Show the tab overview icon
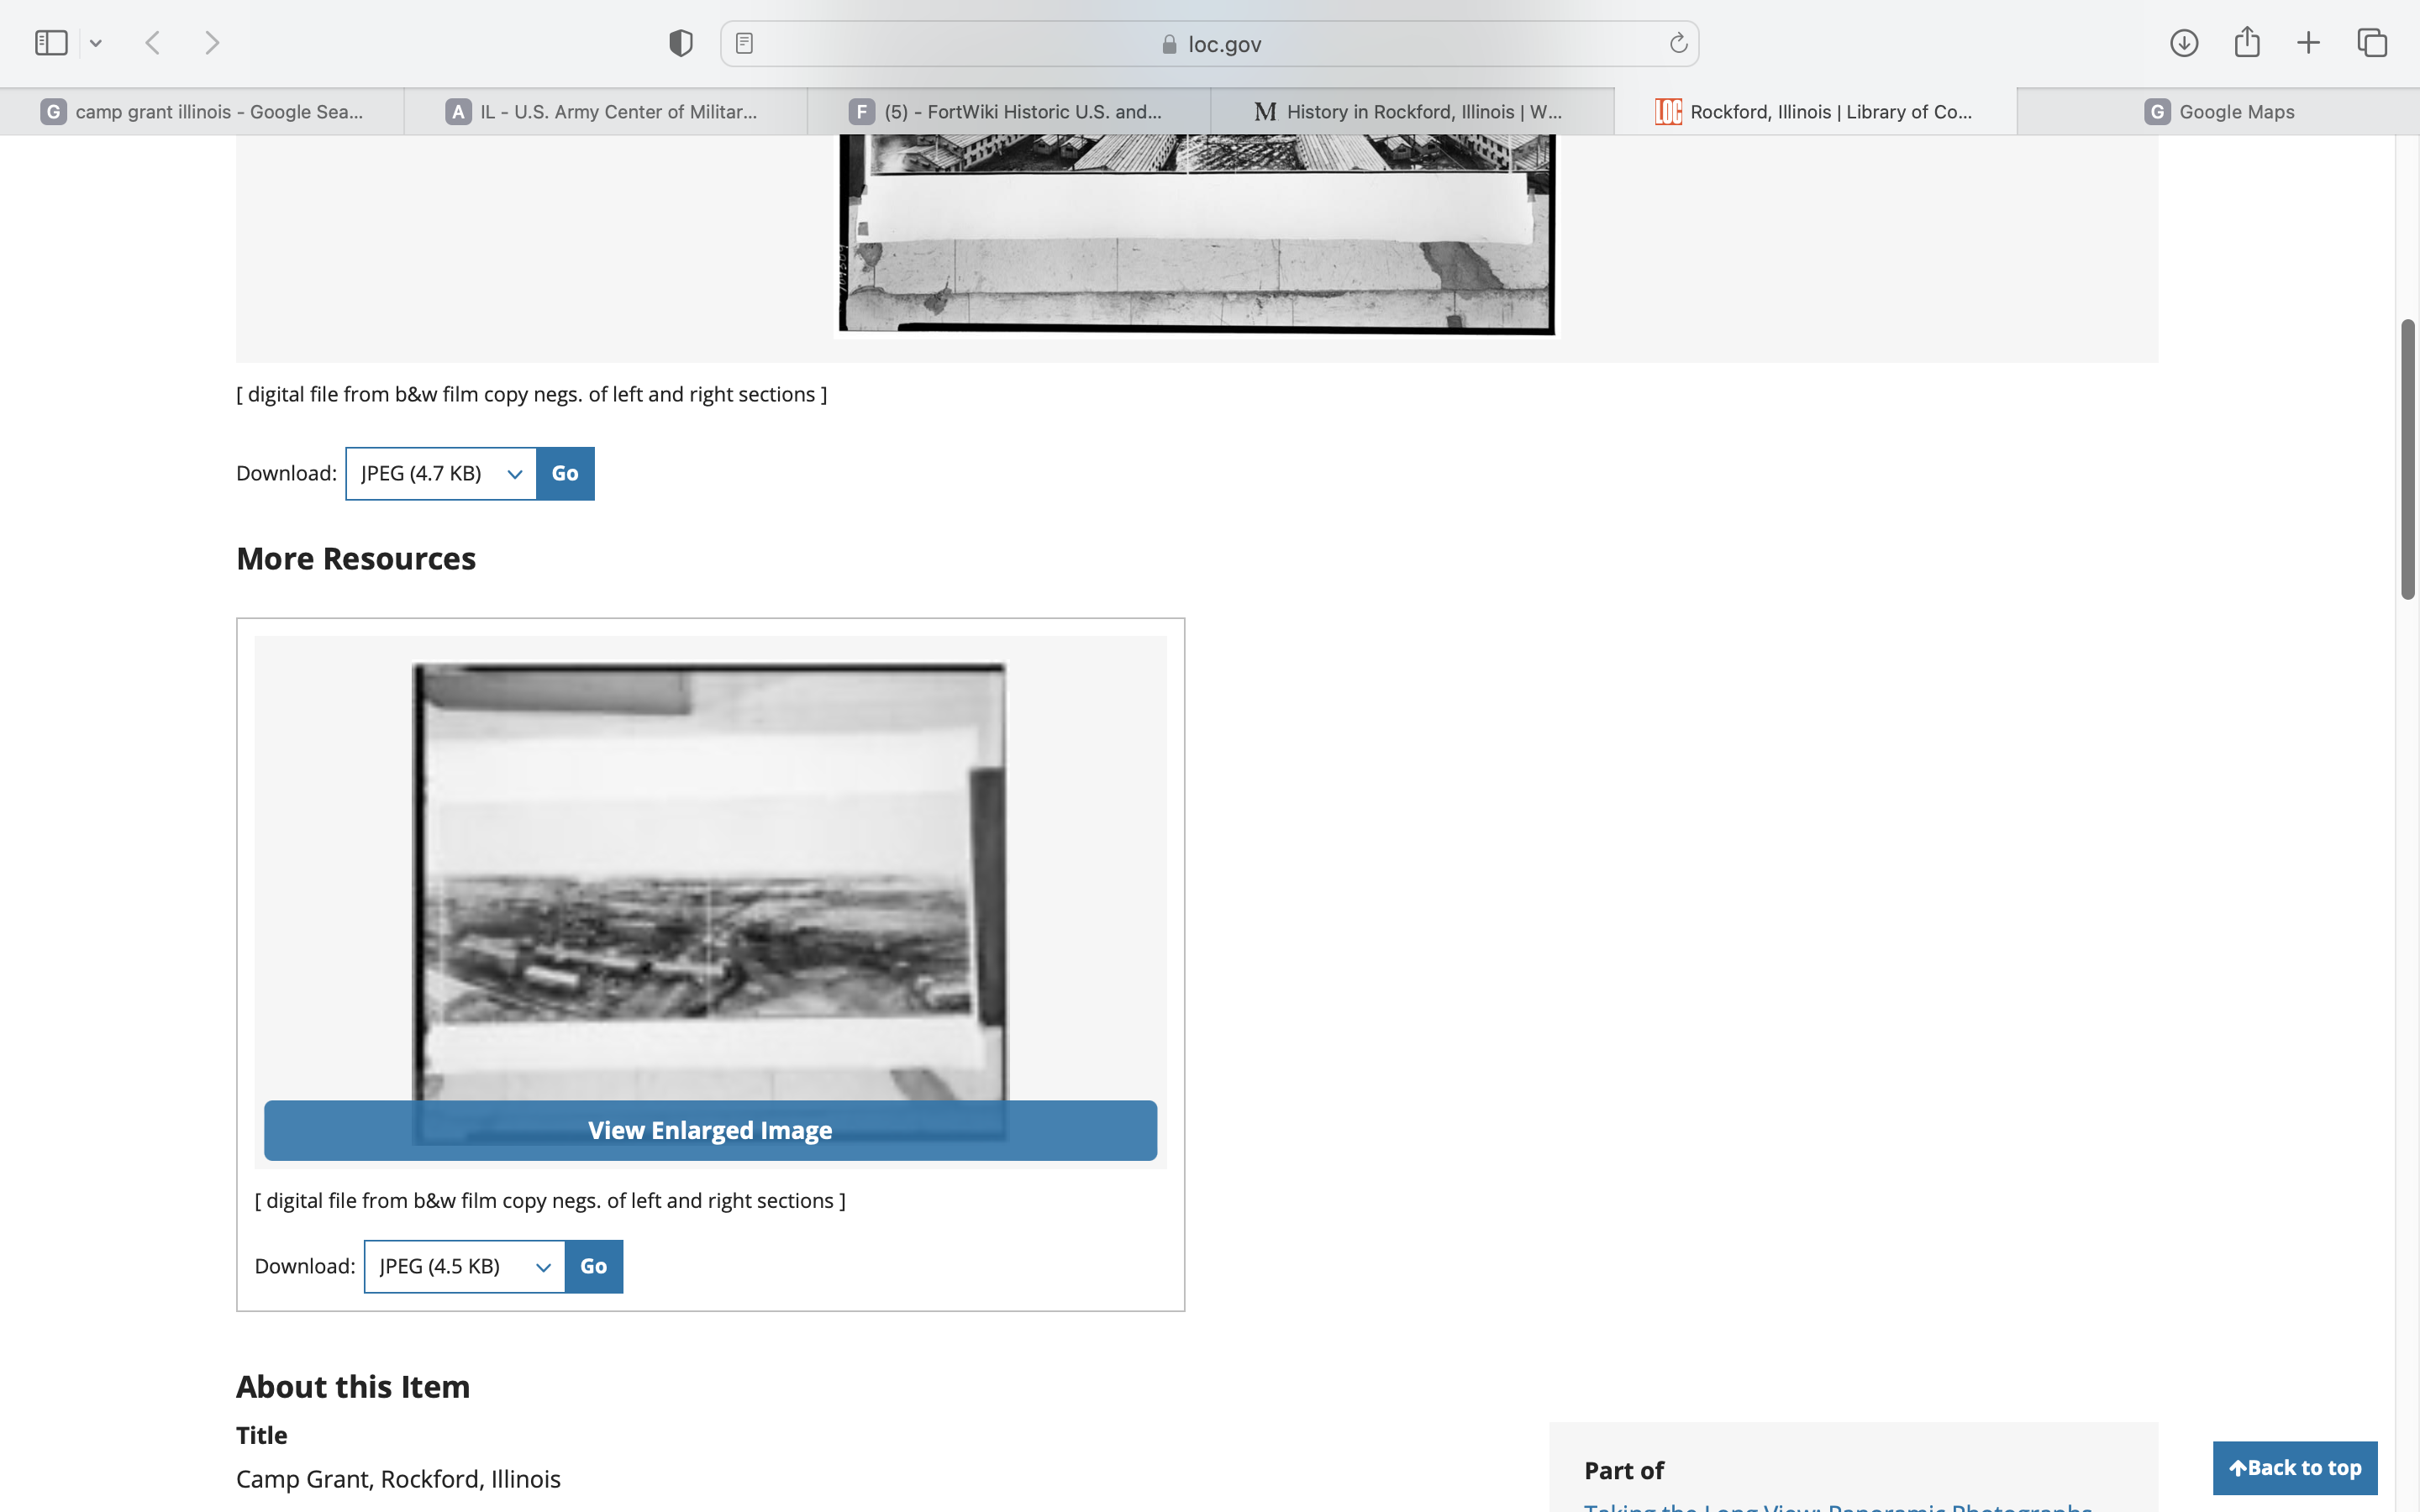 coord(2372,43)
